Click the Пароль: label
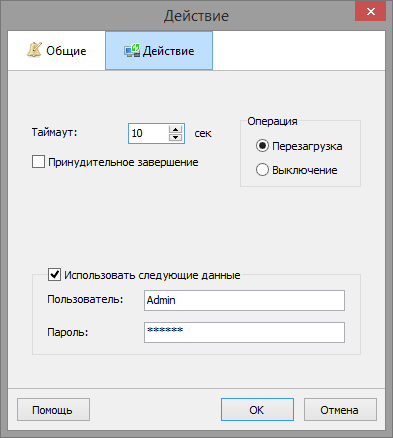The height and width of the screenshot is (438, 393). (68, 332)
